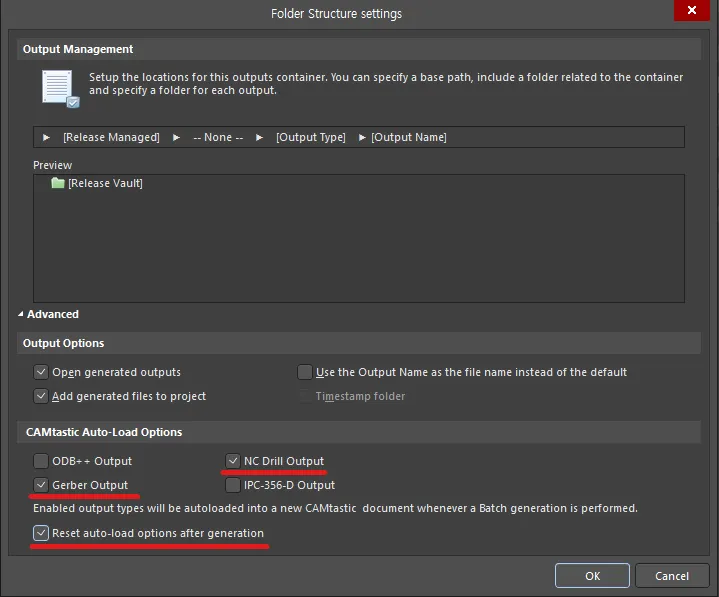Enable IPC-356-D Output auto-load

pyautogui.click(x=233, y=485)
